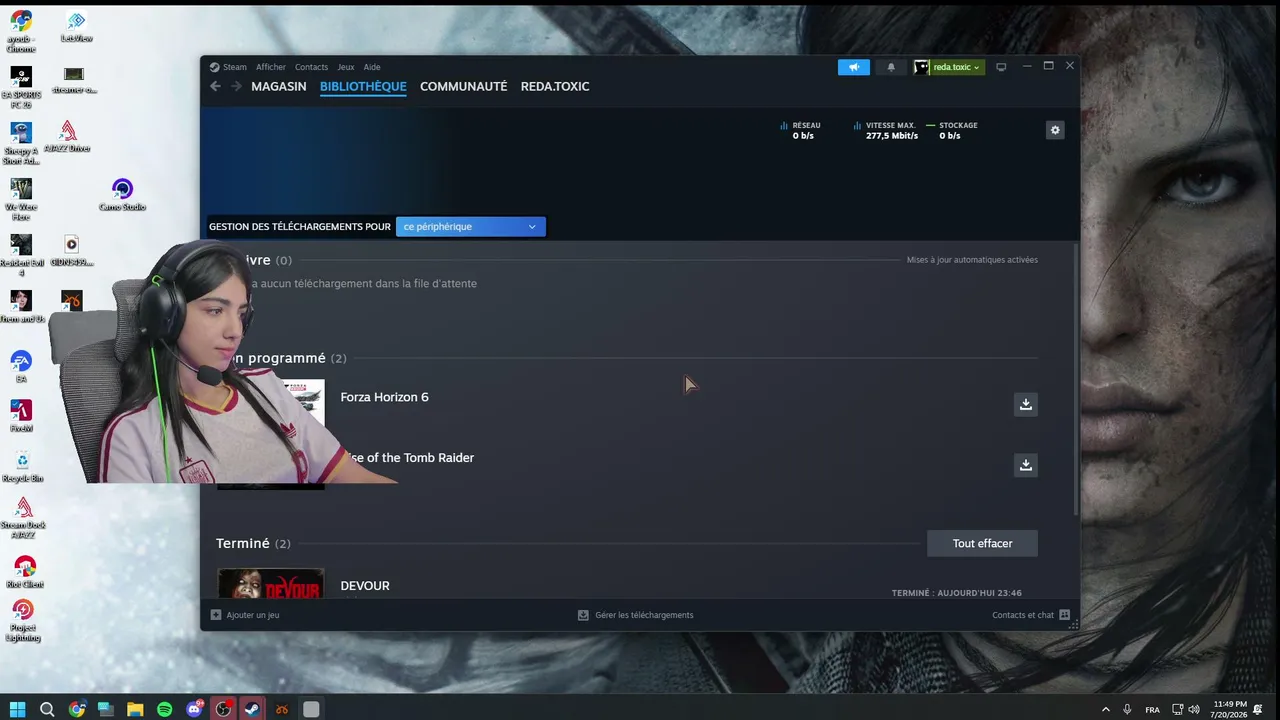The width and height of the screenshot is (1280, 720).
Task: Click the Tout effacer button
Action: (x=982, y=543)
